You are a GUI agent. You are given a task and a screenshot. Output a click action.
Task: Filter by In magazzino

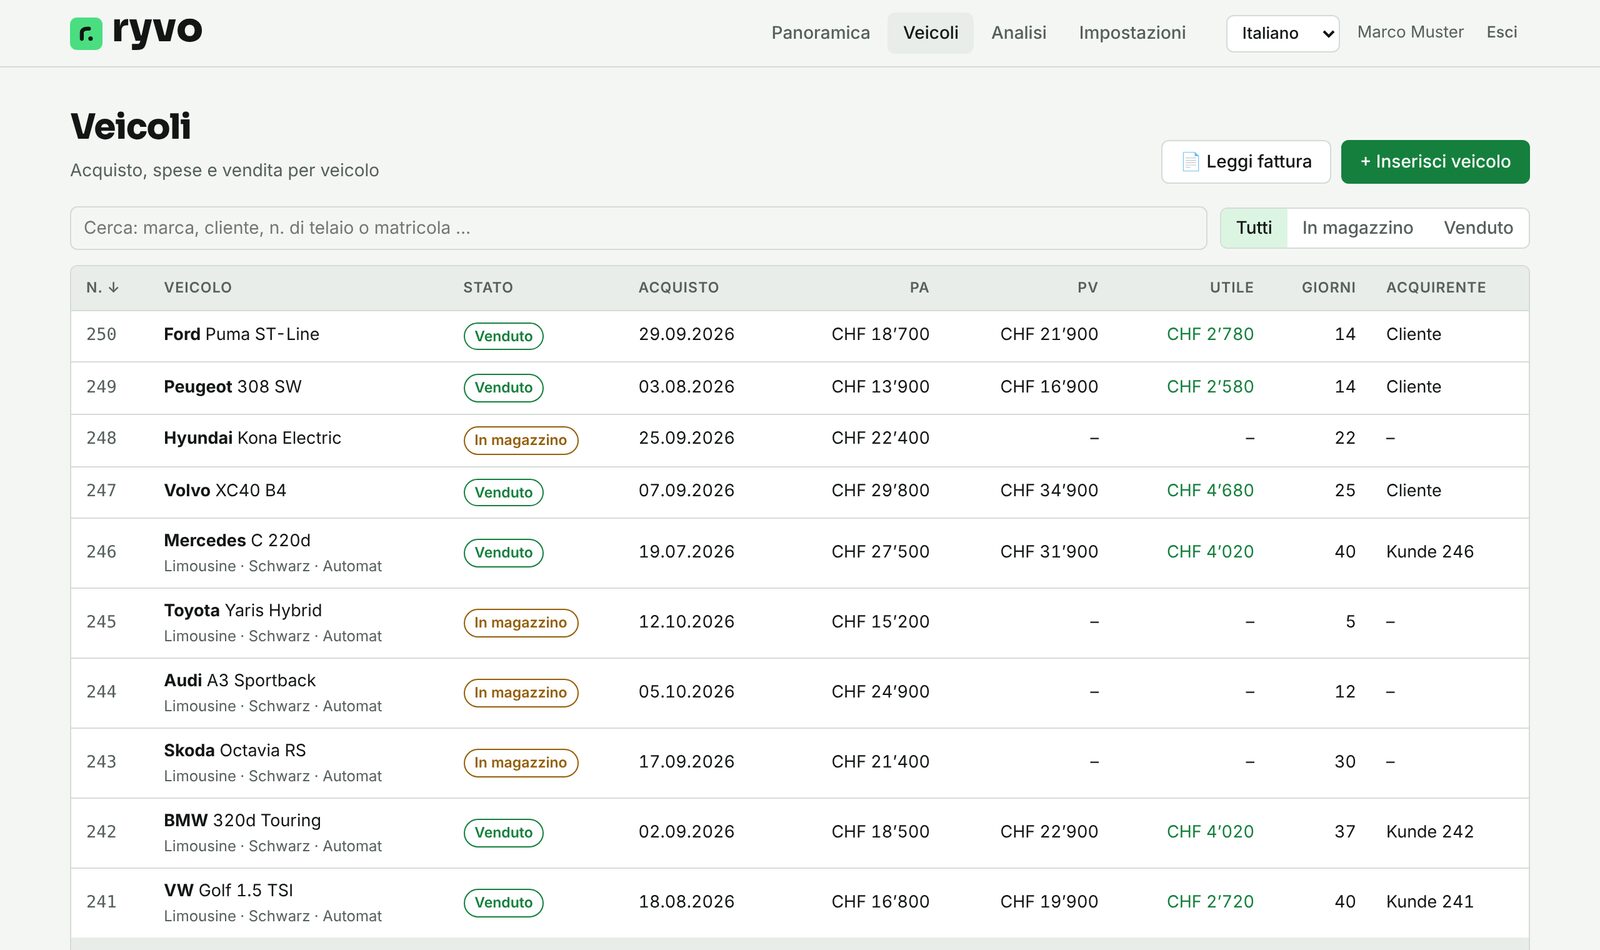click(1357, 228)
